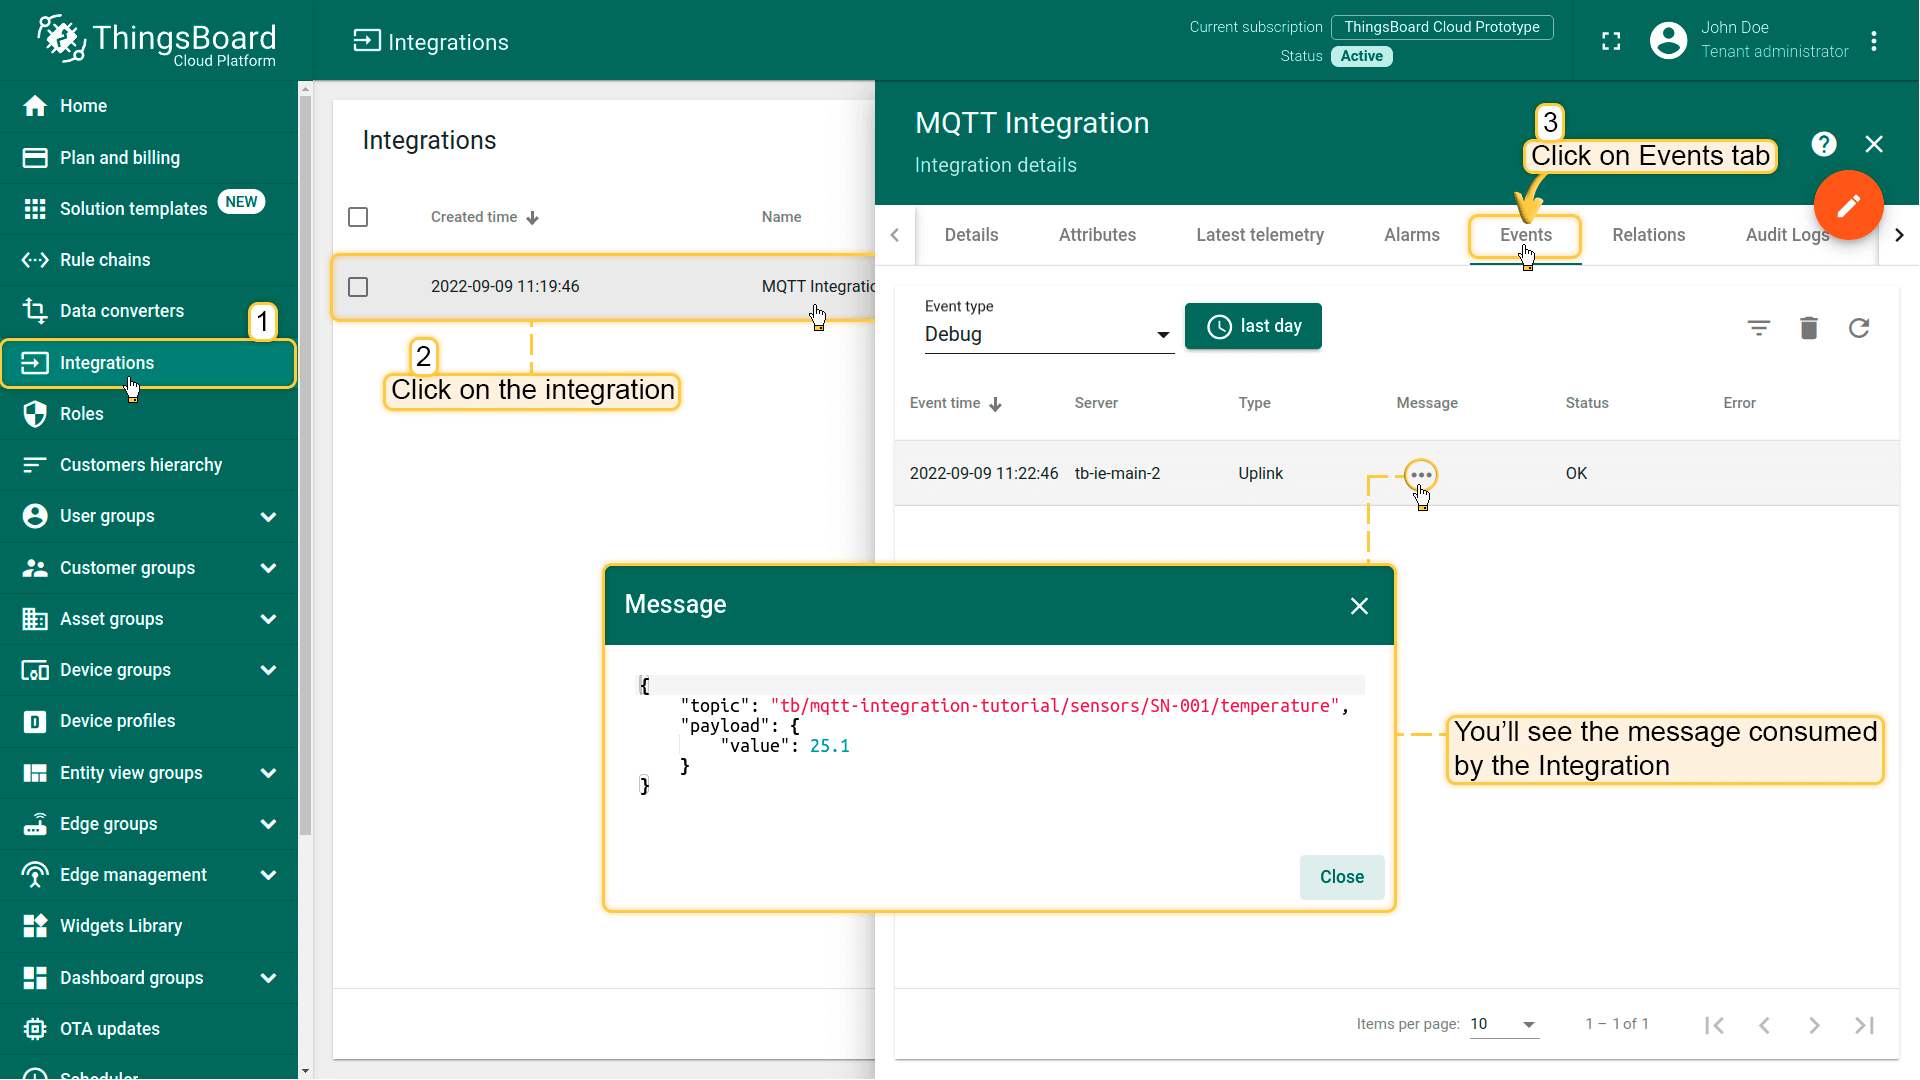Open Solution templates section

pyautogui.click(x=148, y=208)
